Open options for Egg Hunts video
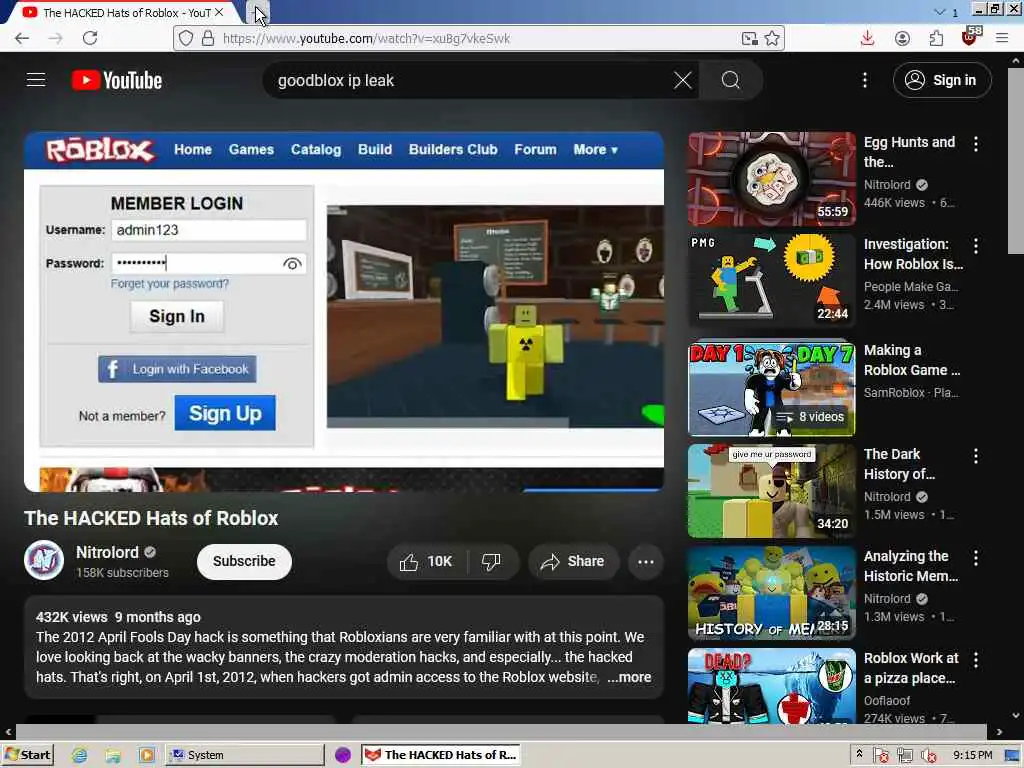This screenshot has height=768, width=1024. tap(976, 144)
